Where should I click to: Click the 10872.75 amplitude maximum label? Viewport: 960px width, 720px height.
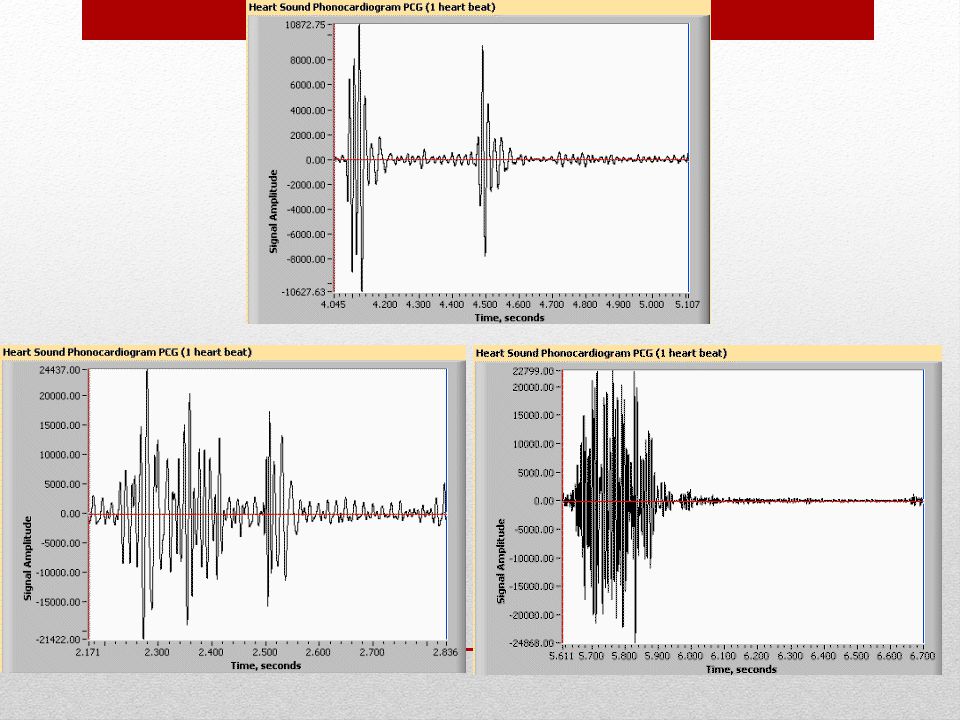click(306, 25)
